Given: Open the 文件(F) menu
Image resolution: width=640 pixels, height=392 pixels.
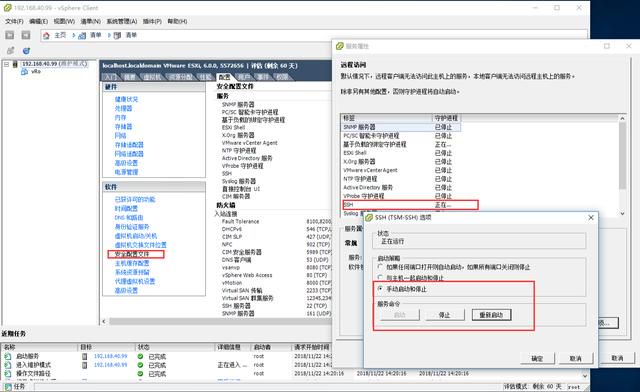Looking at the screenshot, I should [x=14, y=21].
